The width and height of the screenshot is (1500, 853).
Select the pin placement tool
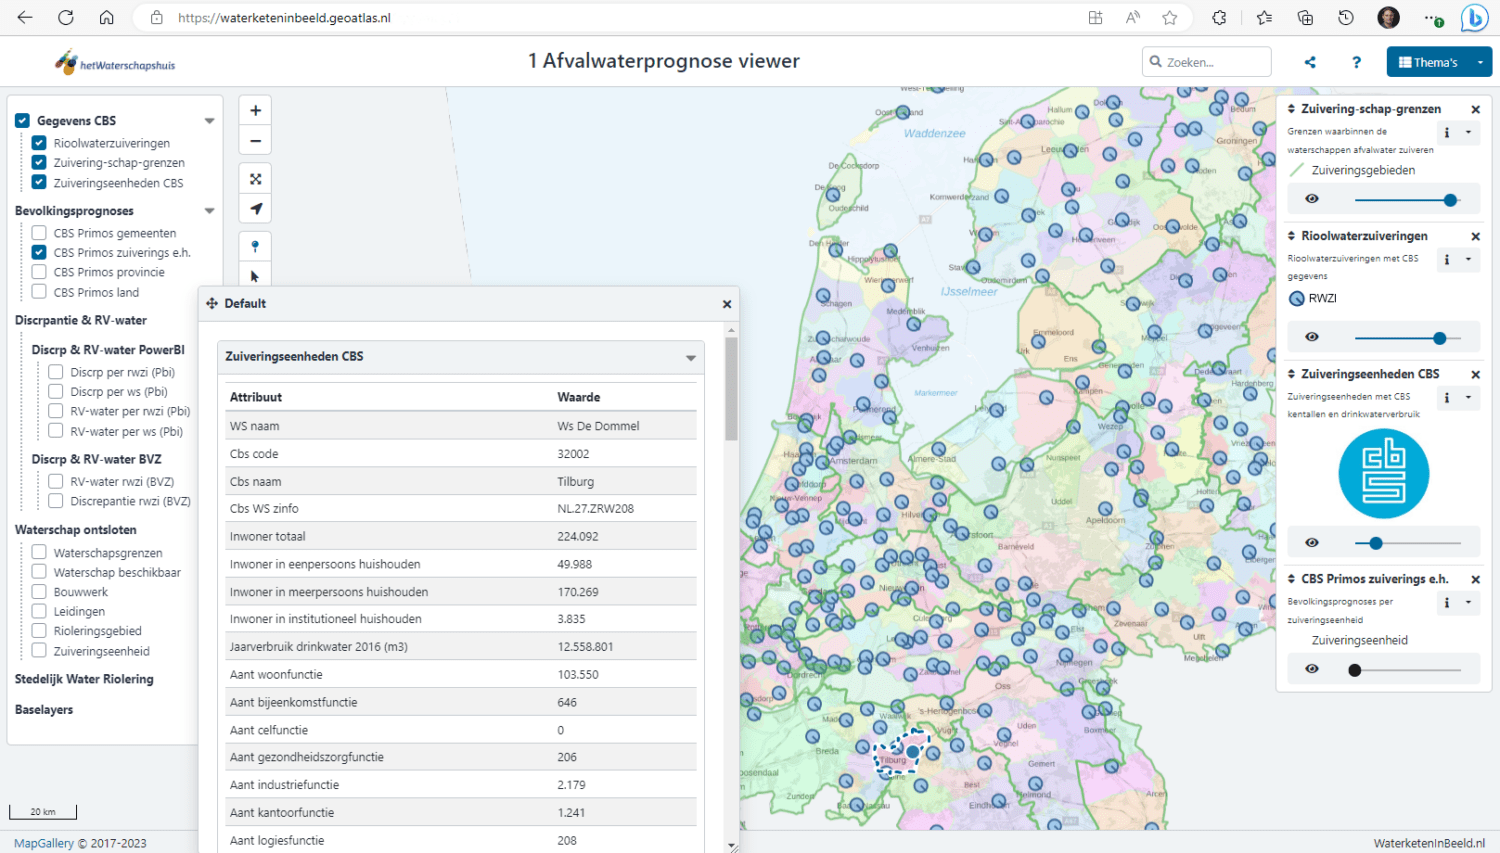255,245
